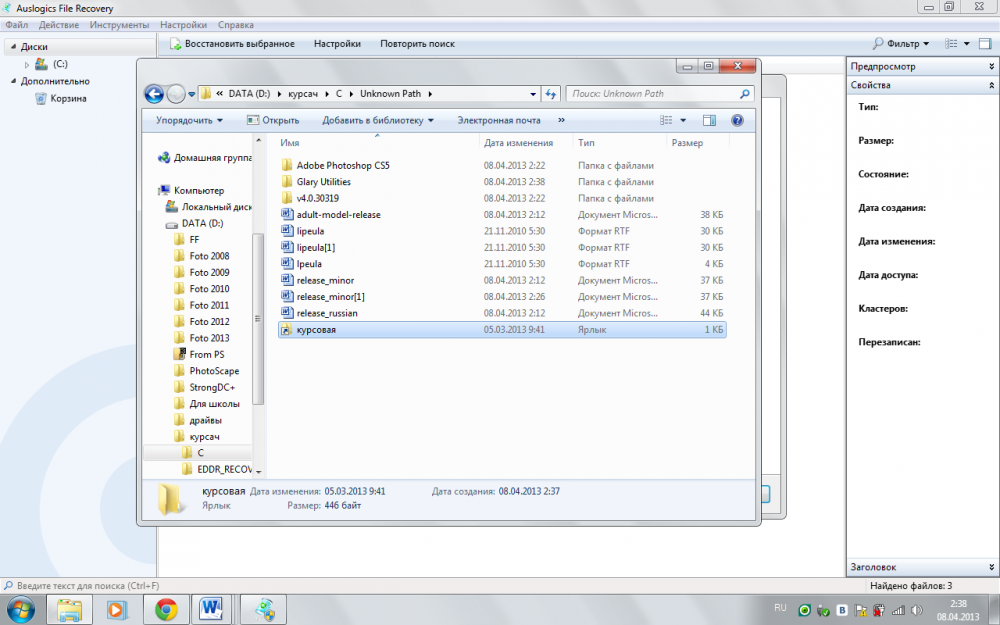Click the RU language indicator in tray

pyautogui.click(x=780, y=608)
